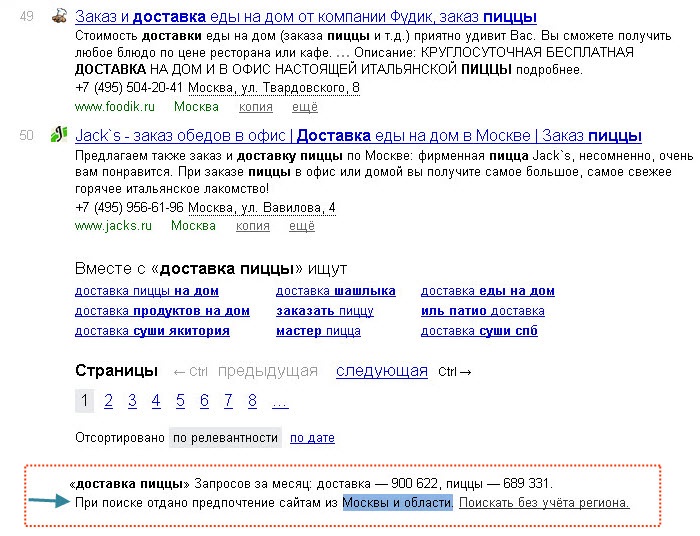Open копия cached copy for jacks.ru

[x=253, y=226]
